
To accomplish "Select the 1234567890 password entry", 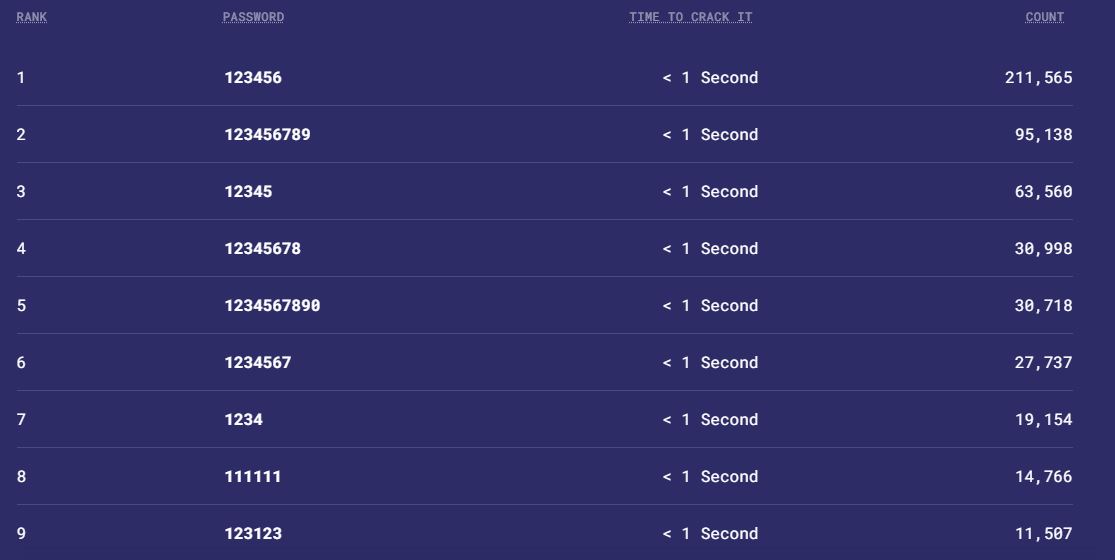I will point(272,306).
